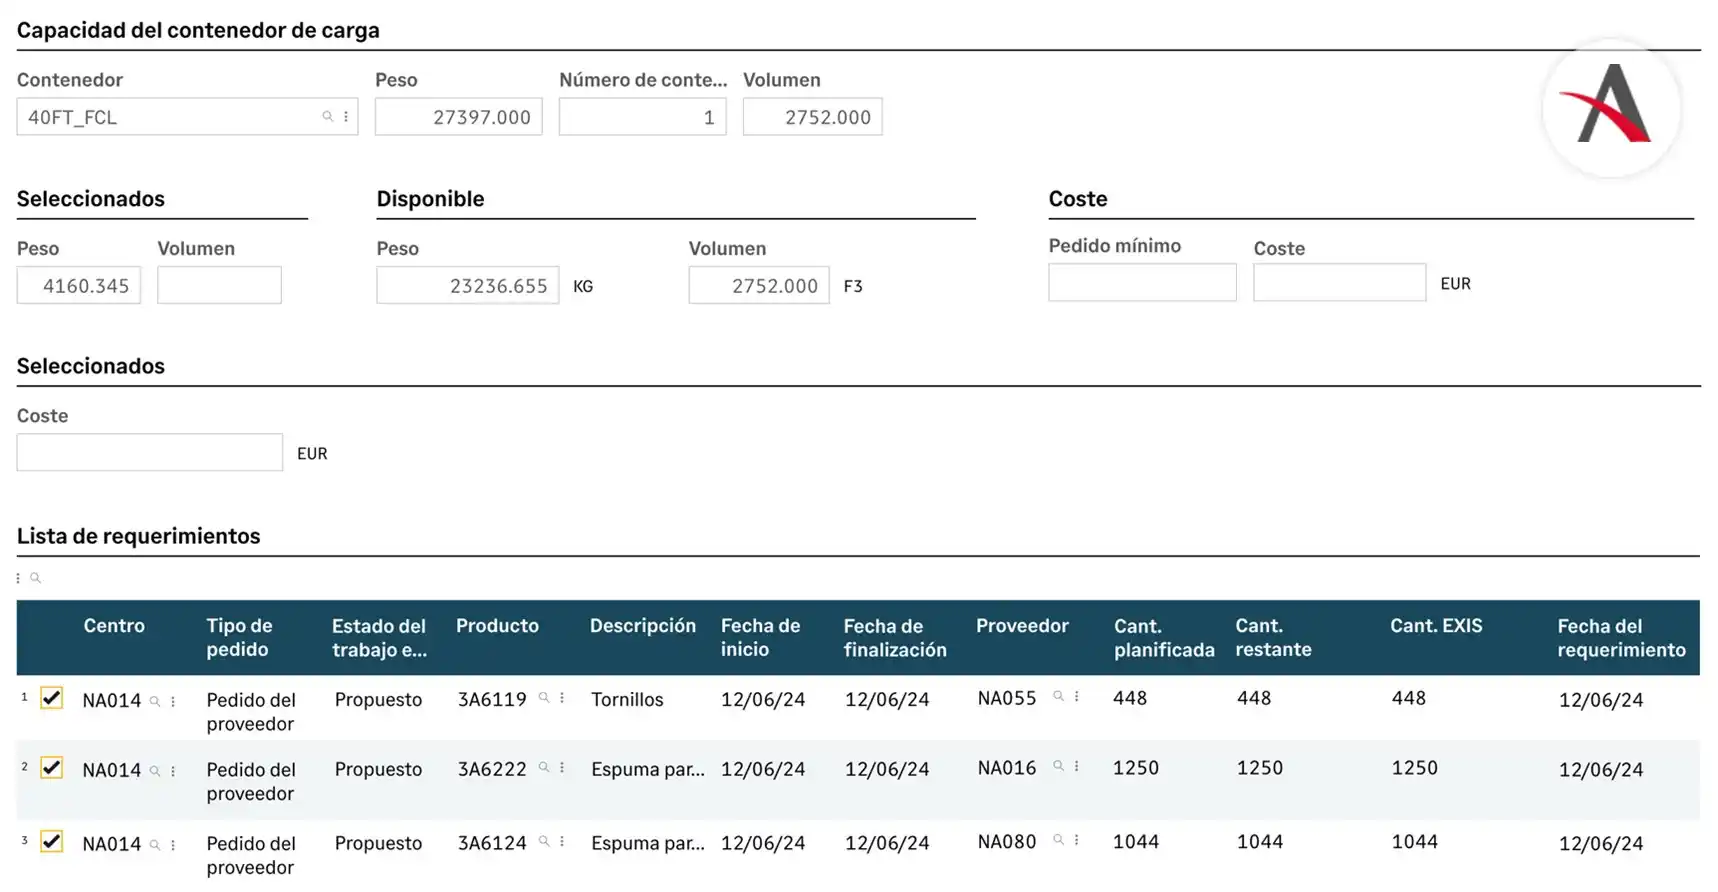Click lookup icon beside supplier NA016
The width and height of the screenshot is (1718, 892).
point(1058,766)
